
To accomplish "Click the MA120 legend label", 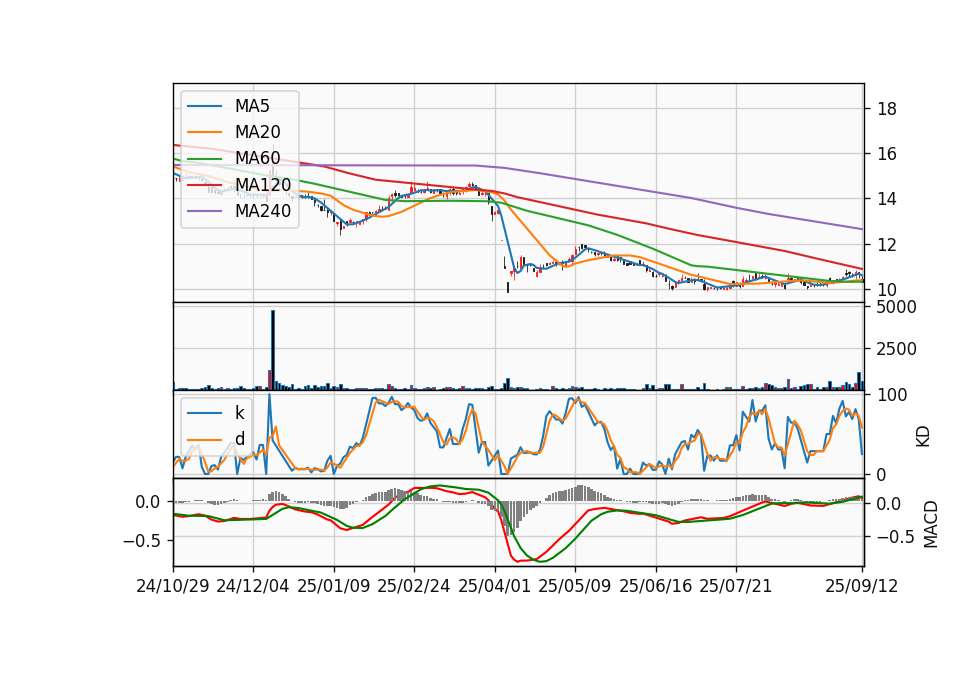I will pyautogui.click(x=263, y=185).
